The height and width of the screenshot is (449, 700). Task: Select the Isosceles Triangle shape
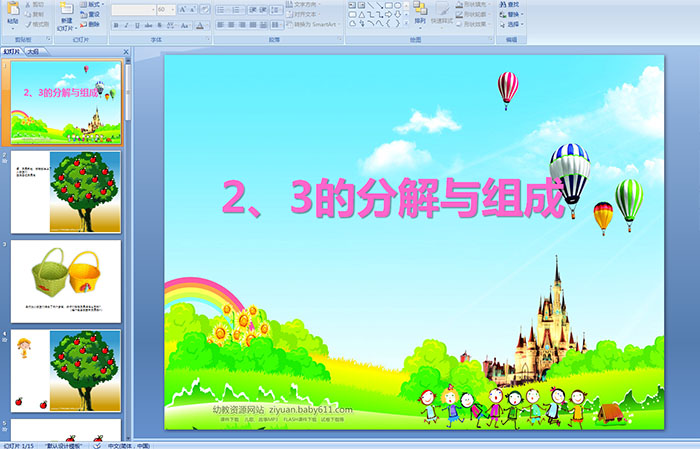click(x=361, y=14)
